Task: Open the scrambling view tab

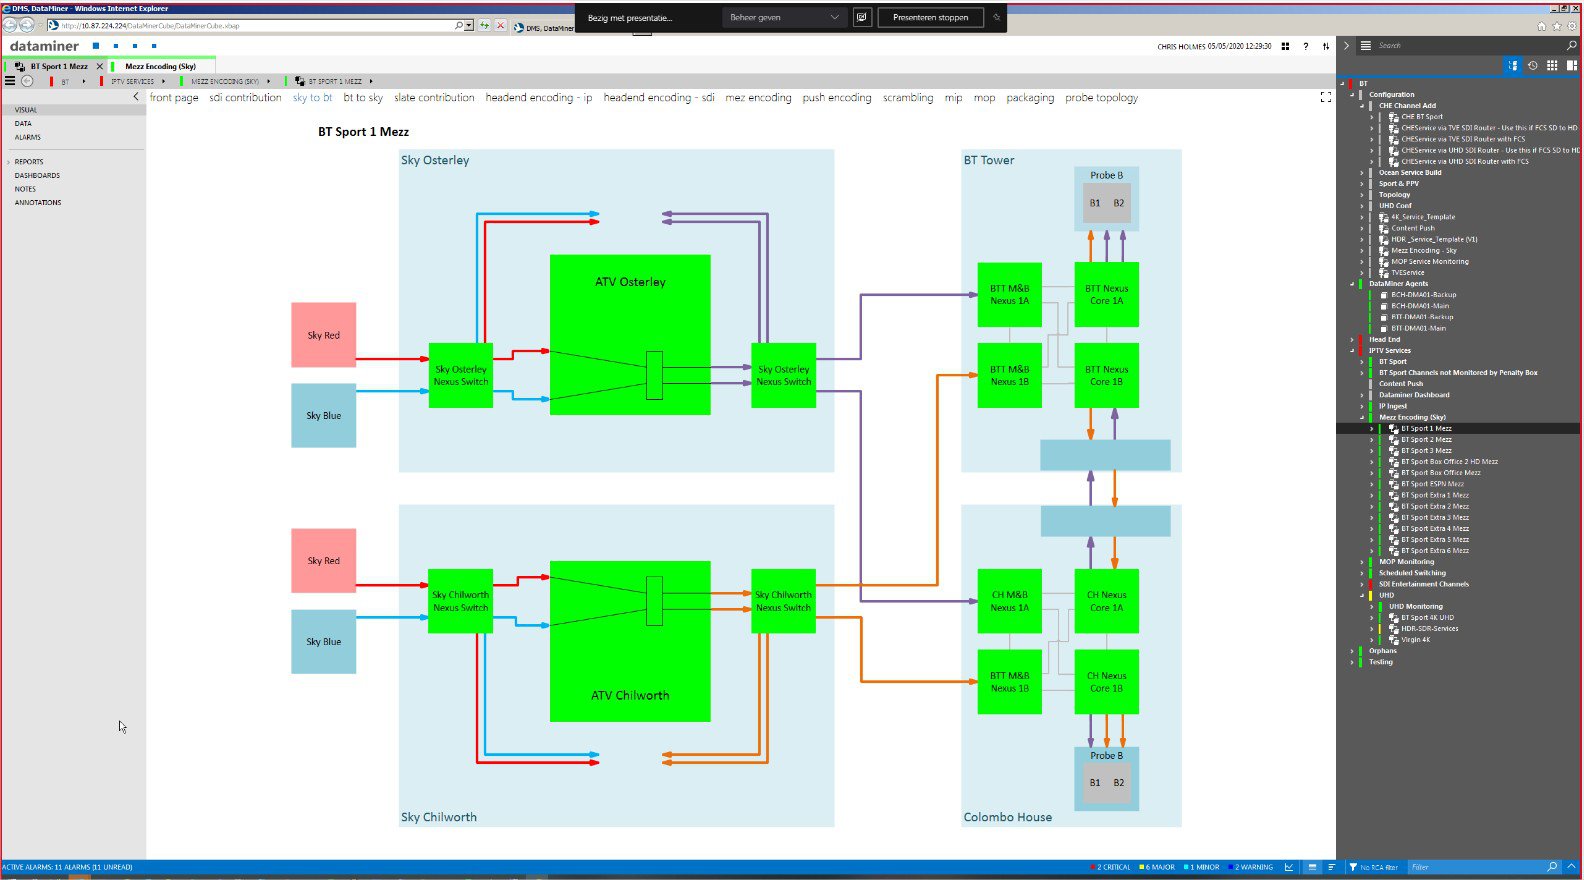Action: pyautogui.click(x=908, y=98)
